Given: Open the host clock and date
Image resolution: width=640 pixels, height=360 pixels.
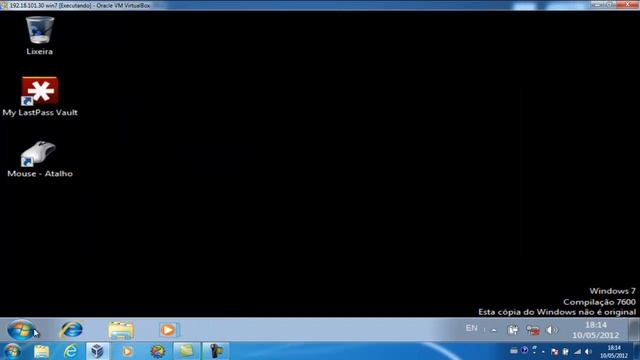Looking at the screenshot, I should coord(613,352).
